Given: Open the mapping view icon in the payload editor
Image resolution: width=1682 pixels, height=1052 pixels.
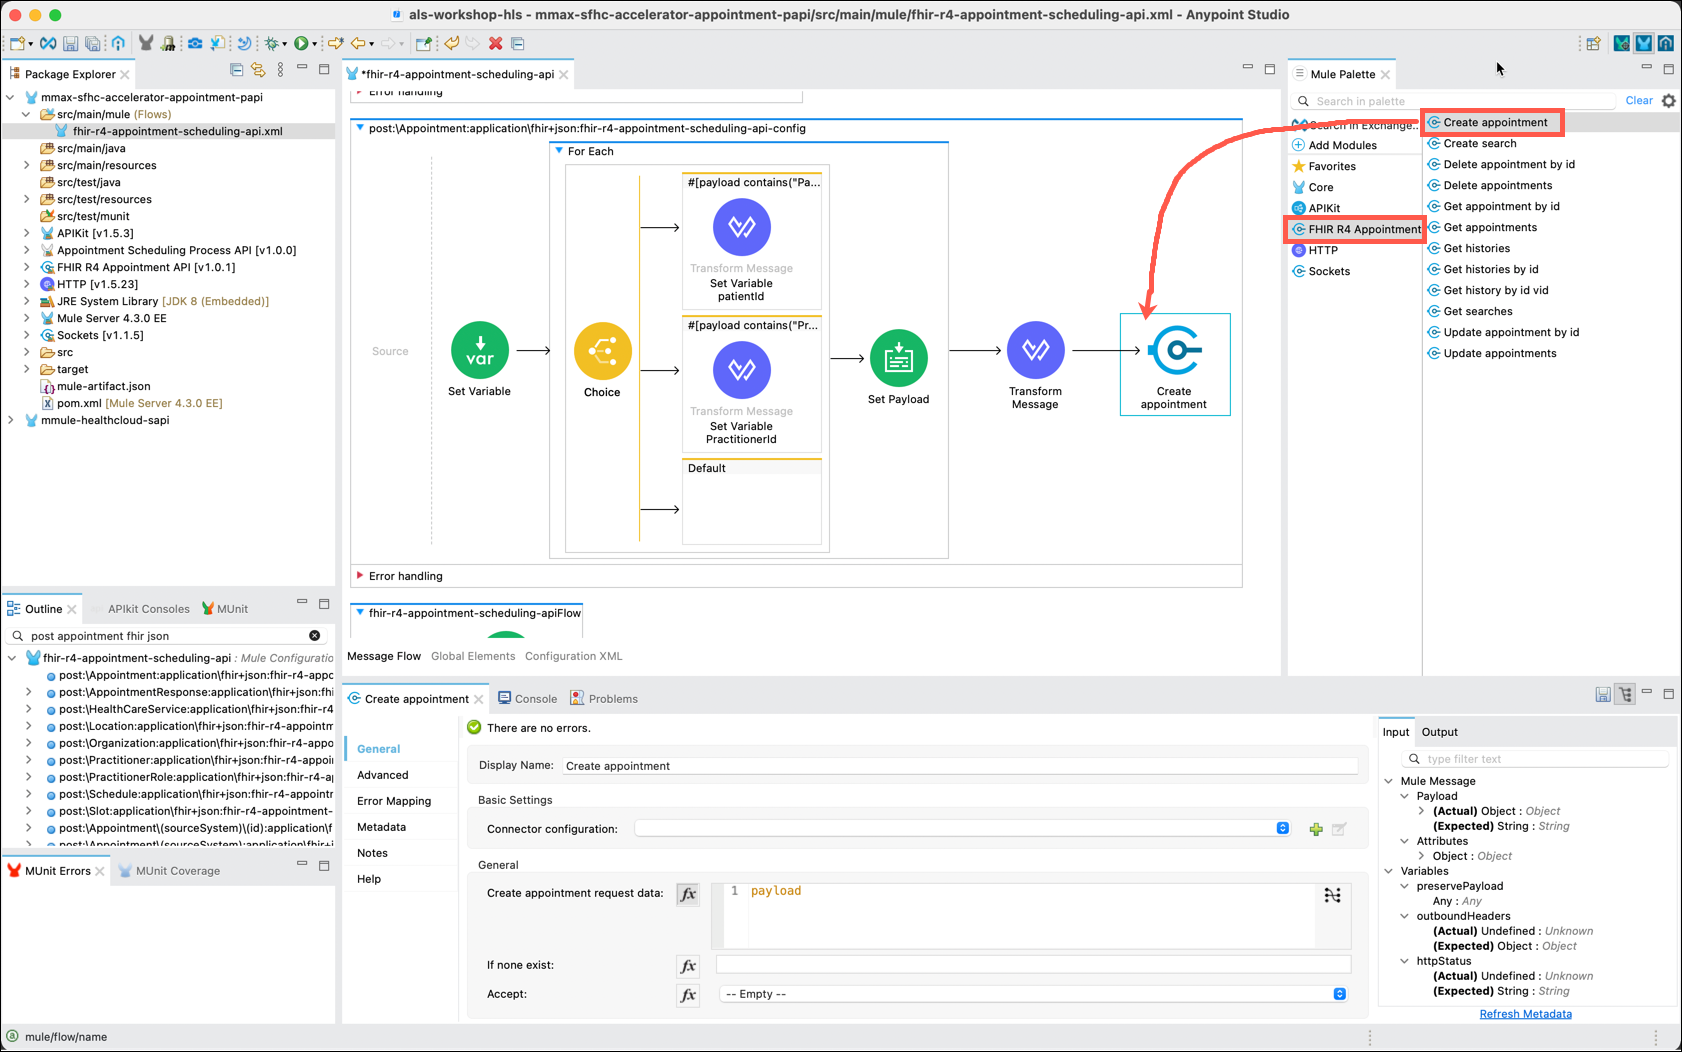Looking at the screenshot, I should pos(1332,895).
